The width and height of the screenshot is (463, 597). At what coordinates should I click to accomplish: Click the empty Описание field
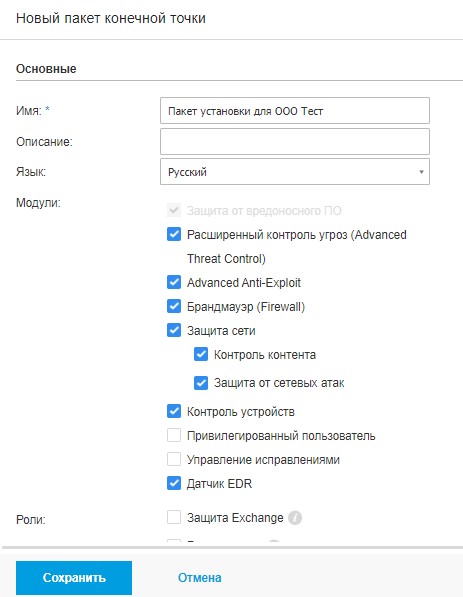click(295, 141)
